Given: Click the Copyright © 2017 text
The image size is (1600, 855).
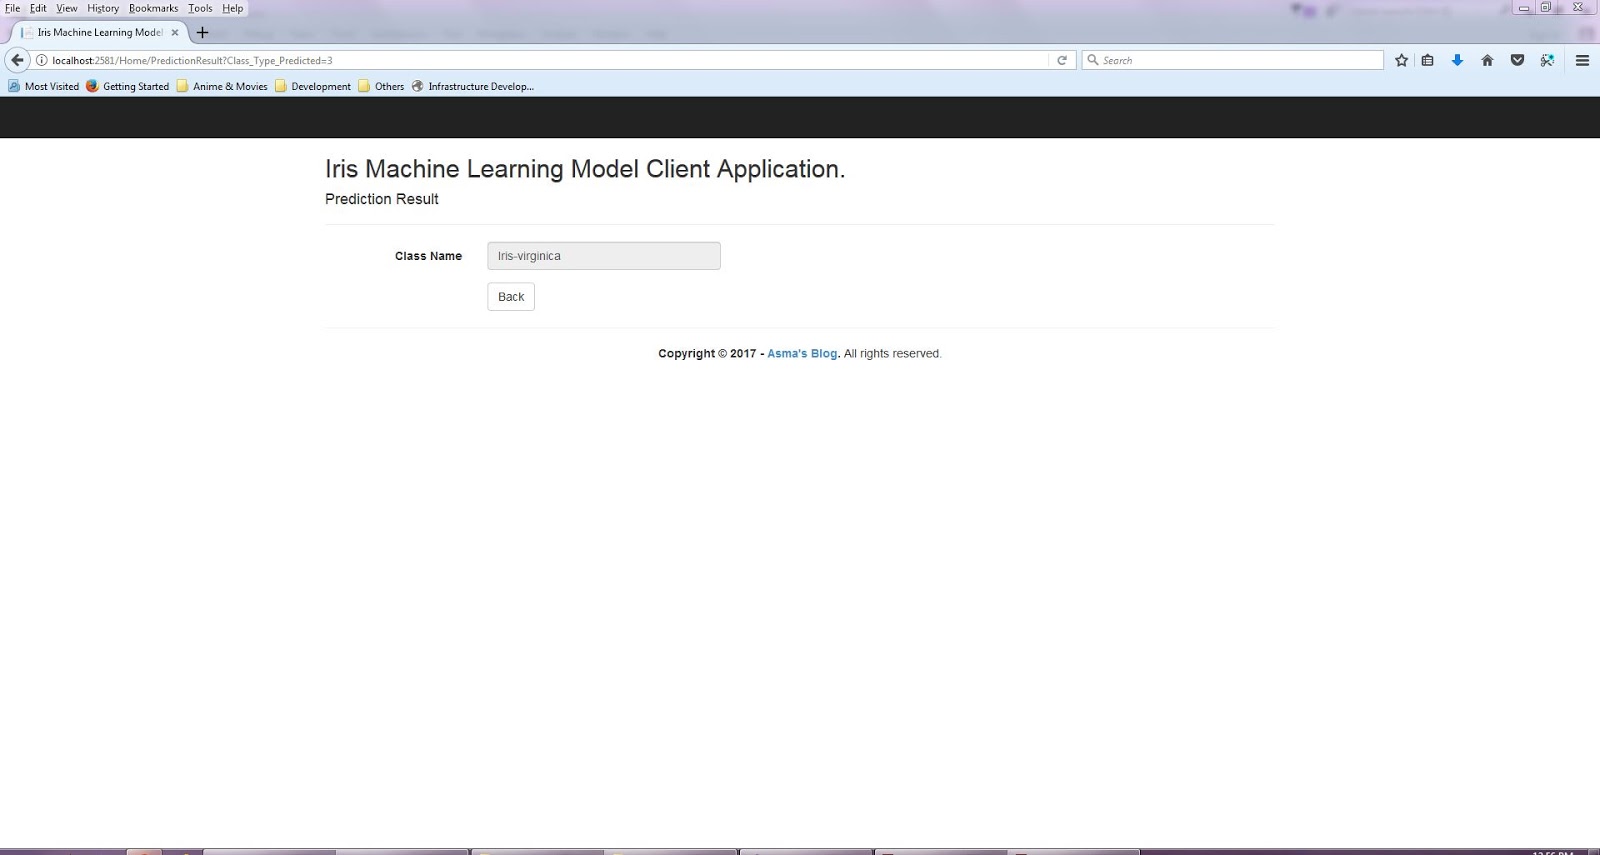Looking at the screenshot, I should point(707,354).
